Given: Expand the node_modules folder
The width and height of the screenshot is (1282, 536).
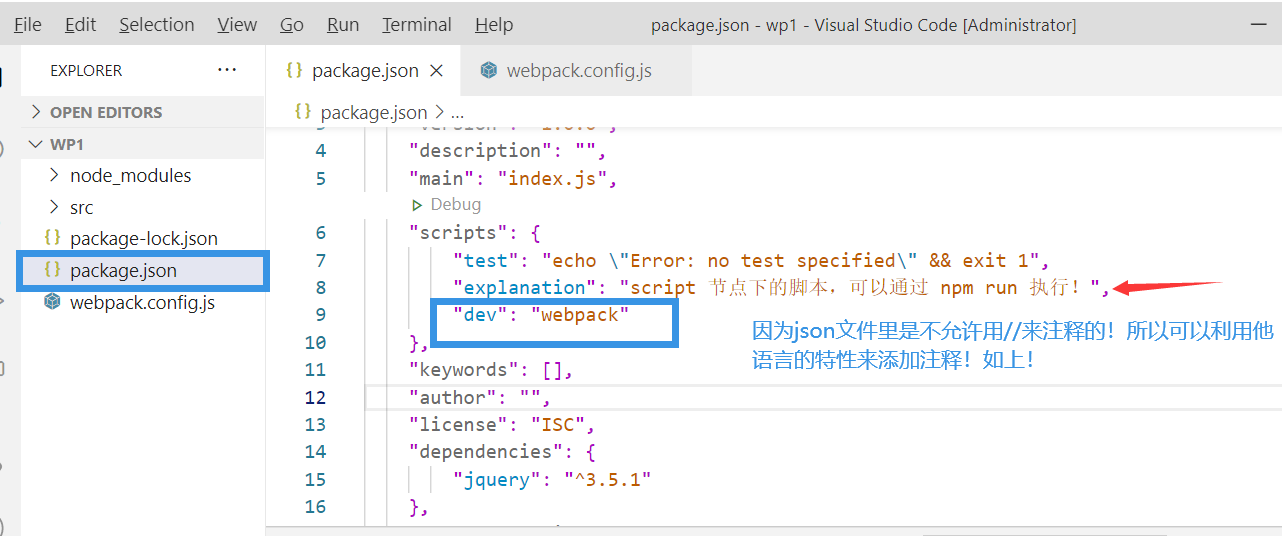Looking at the screenshot, I should 130,175.
